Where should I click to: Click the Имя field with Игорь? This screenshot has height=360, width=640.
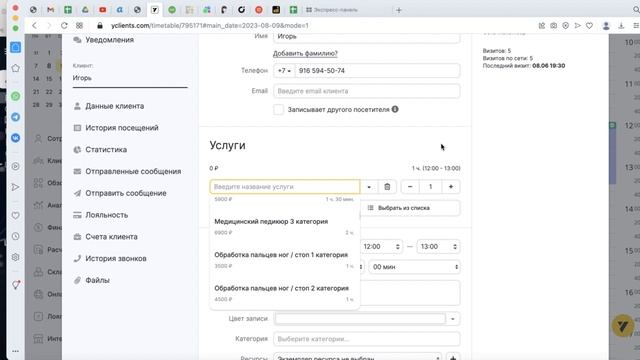(x=367, y=37)
